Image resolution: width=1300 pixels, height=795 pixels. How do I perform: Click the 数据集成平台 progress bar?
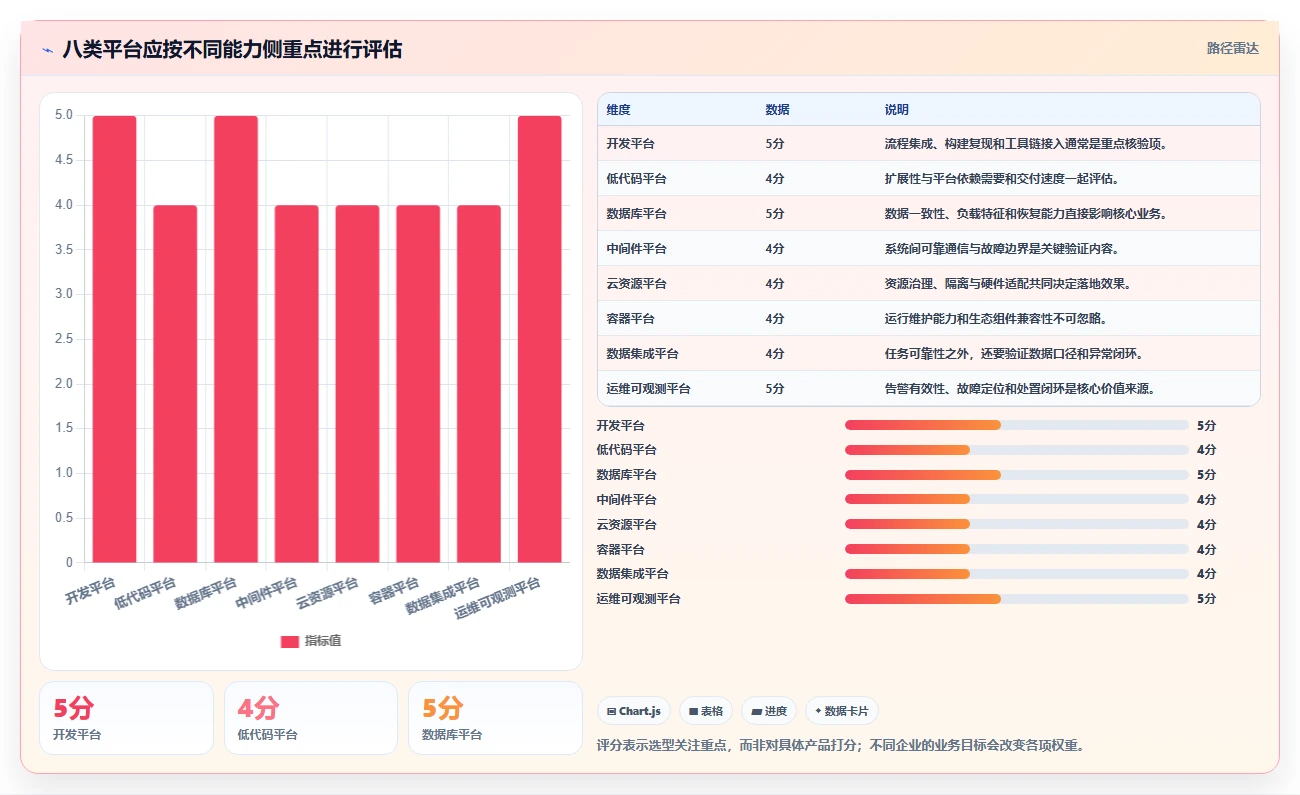pyautogui.click(x=1017, y=574)
